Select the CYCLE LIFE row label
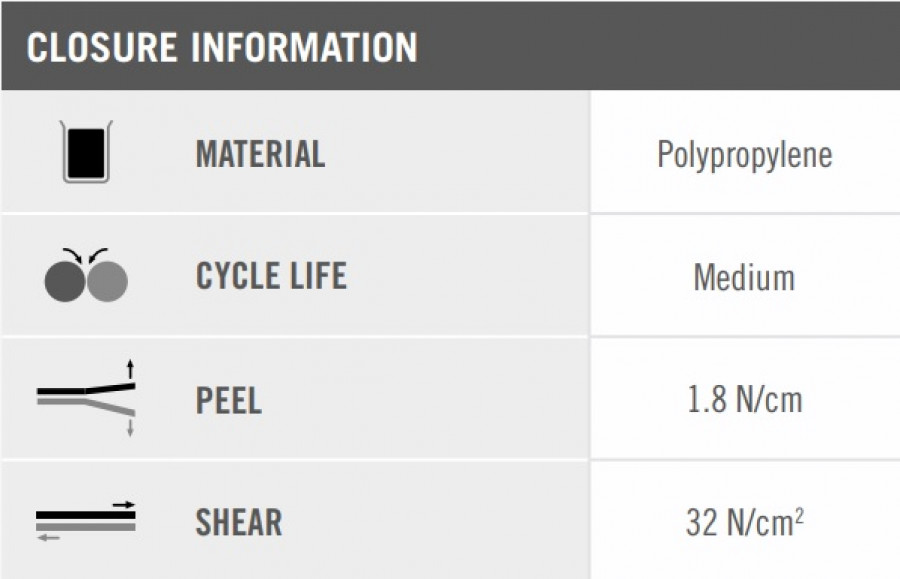900x579 pixels. tap(271, 275)
